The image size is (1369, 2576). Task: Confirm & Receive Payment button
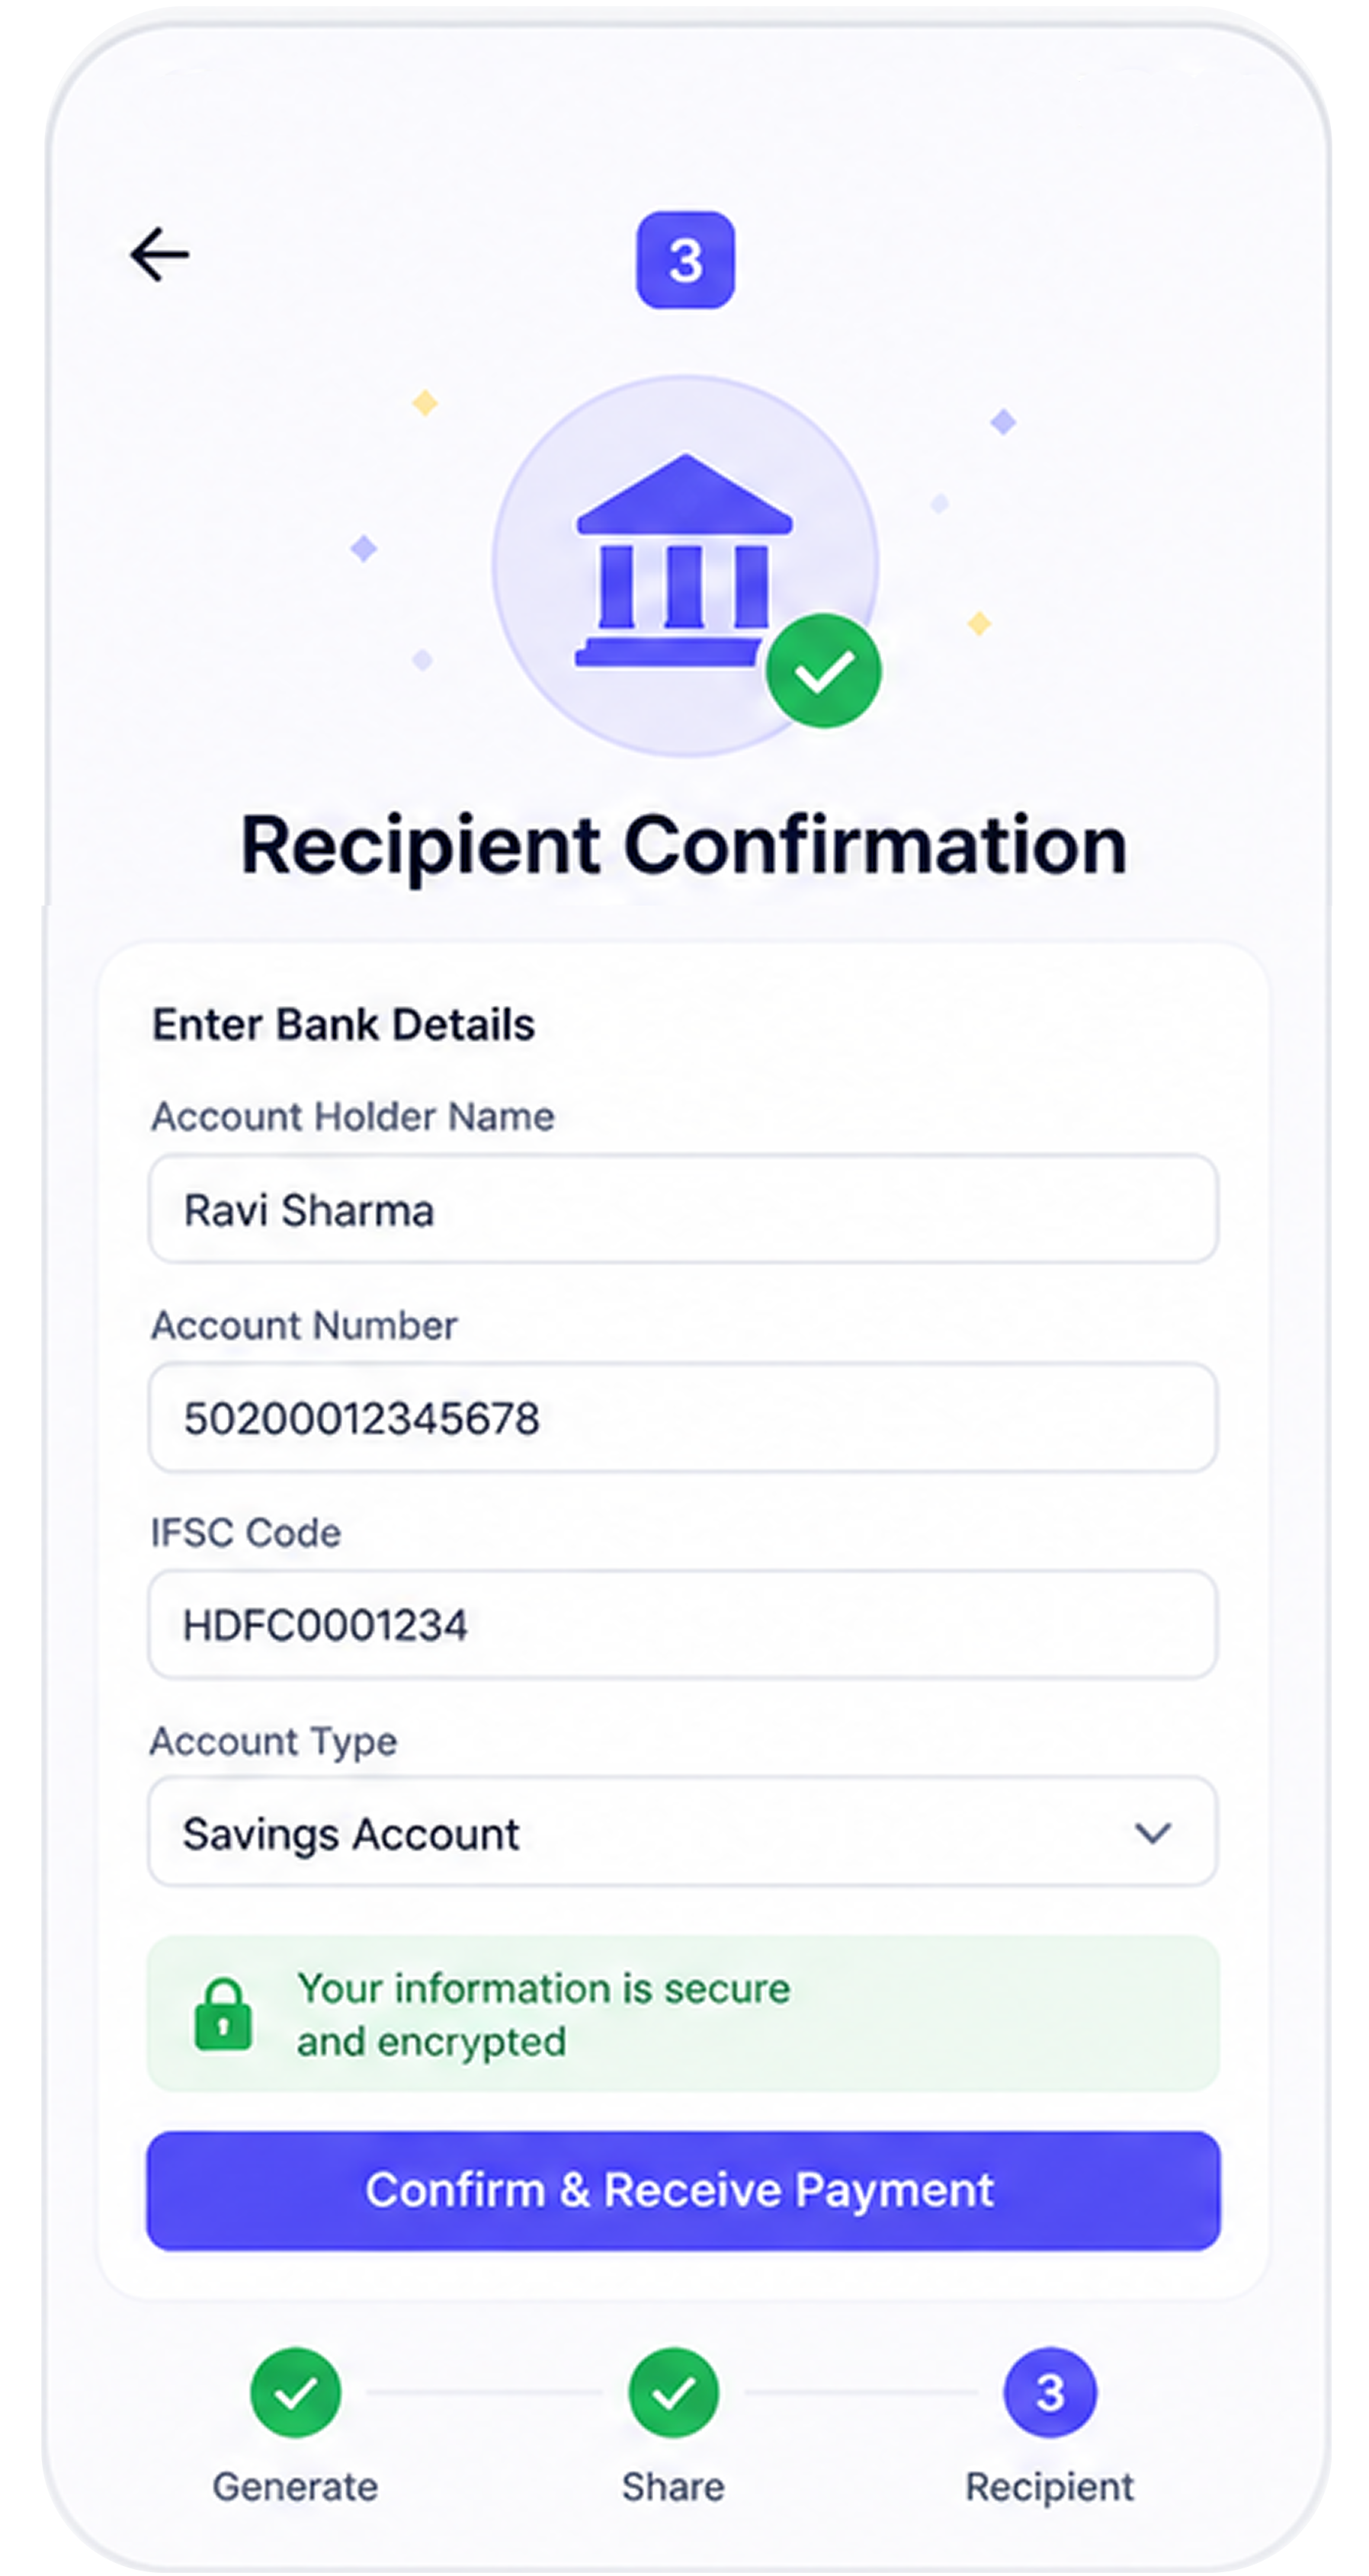point(683,2190)
